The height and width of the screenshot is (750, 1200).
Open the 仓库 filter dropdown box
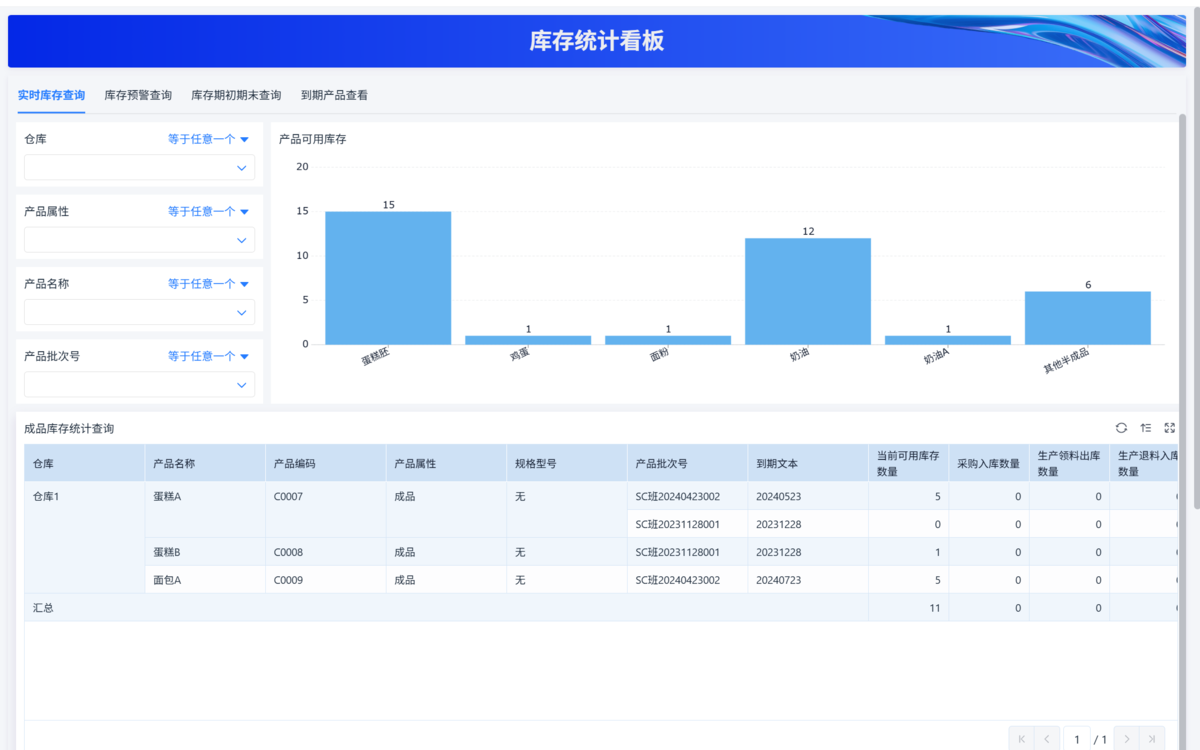[139, 168]
